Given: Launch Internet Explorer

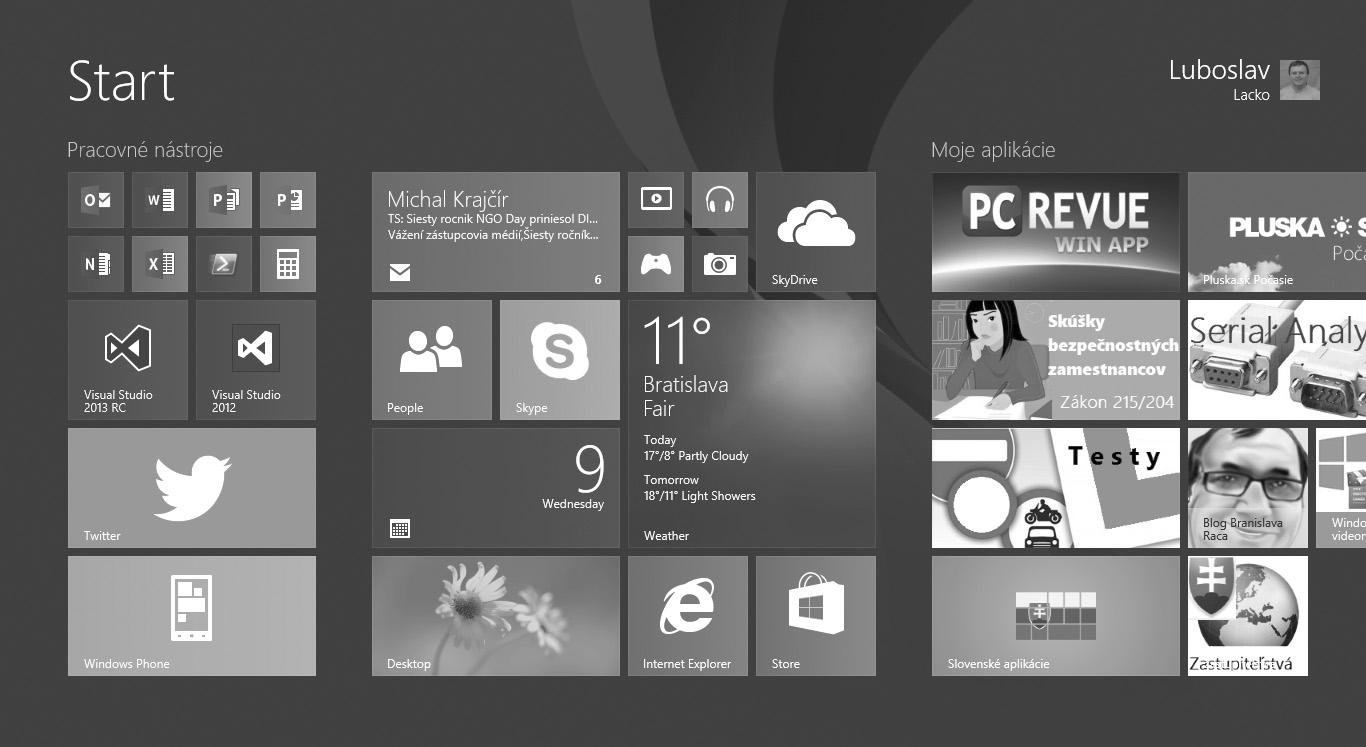Looking at the screenshot, I should (688, 616).
